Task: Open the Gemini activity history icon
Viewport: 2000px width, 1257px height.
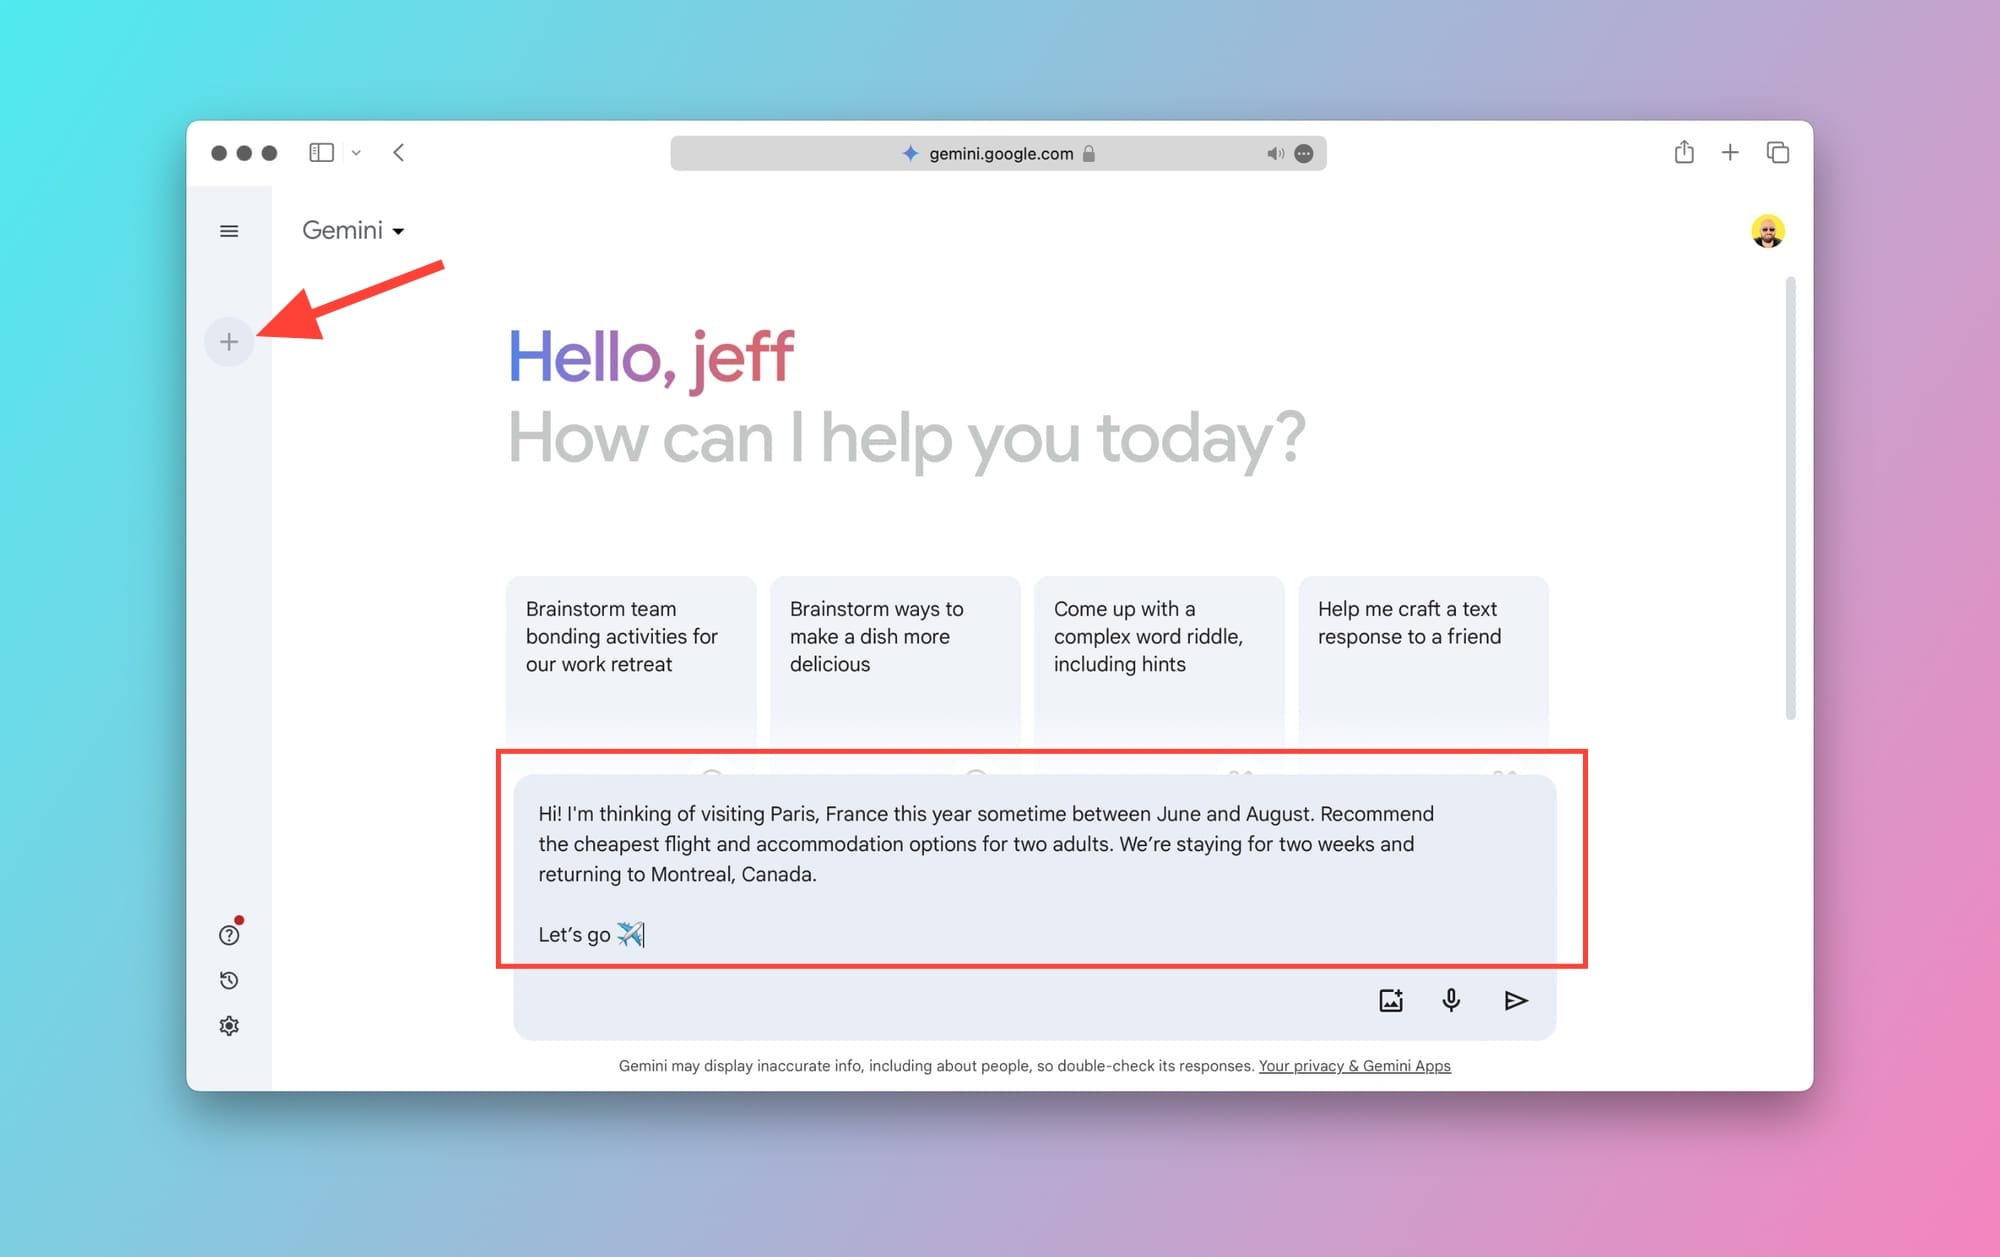Action: tap(227, 980)
